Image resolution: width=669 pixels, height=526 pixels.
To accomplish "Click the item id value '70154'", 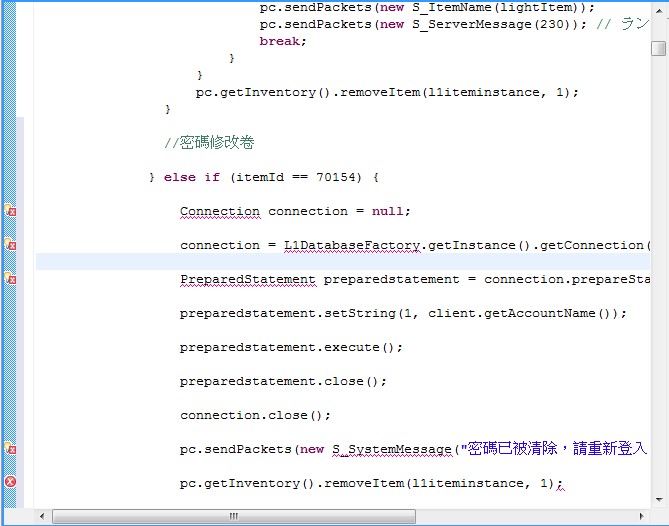I will [336, 177].
